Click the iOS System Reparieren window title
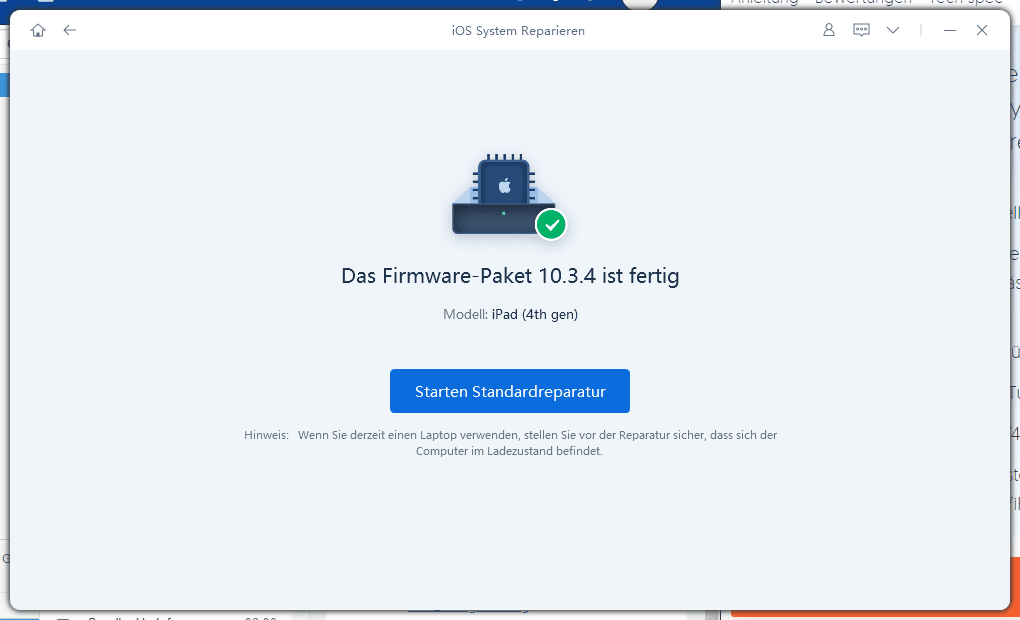Screen dimensions: 1020x620 tap(517, 31)
